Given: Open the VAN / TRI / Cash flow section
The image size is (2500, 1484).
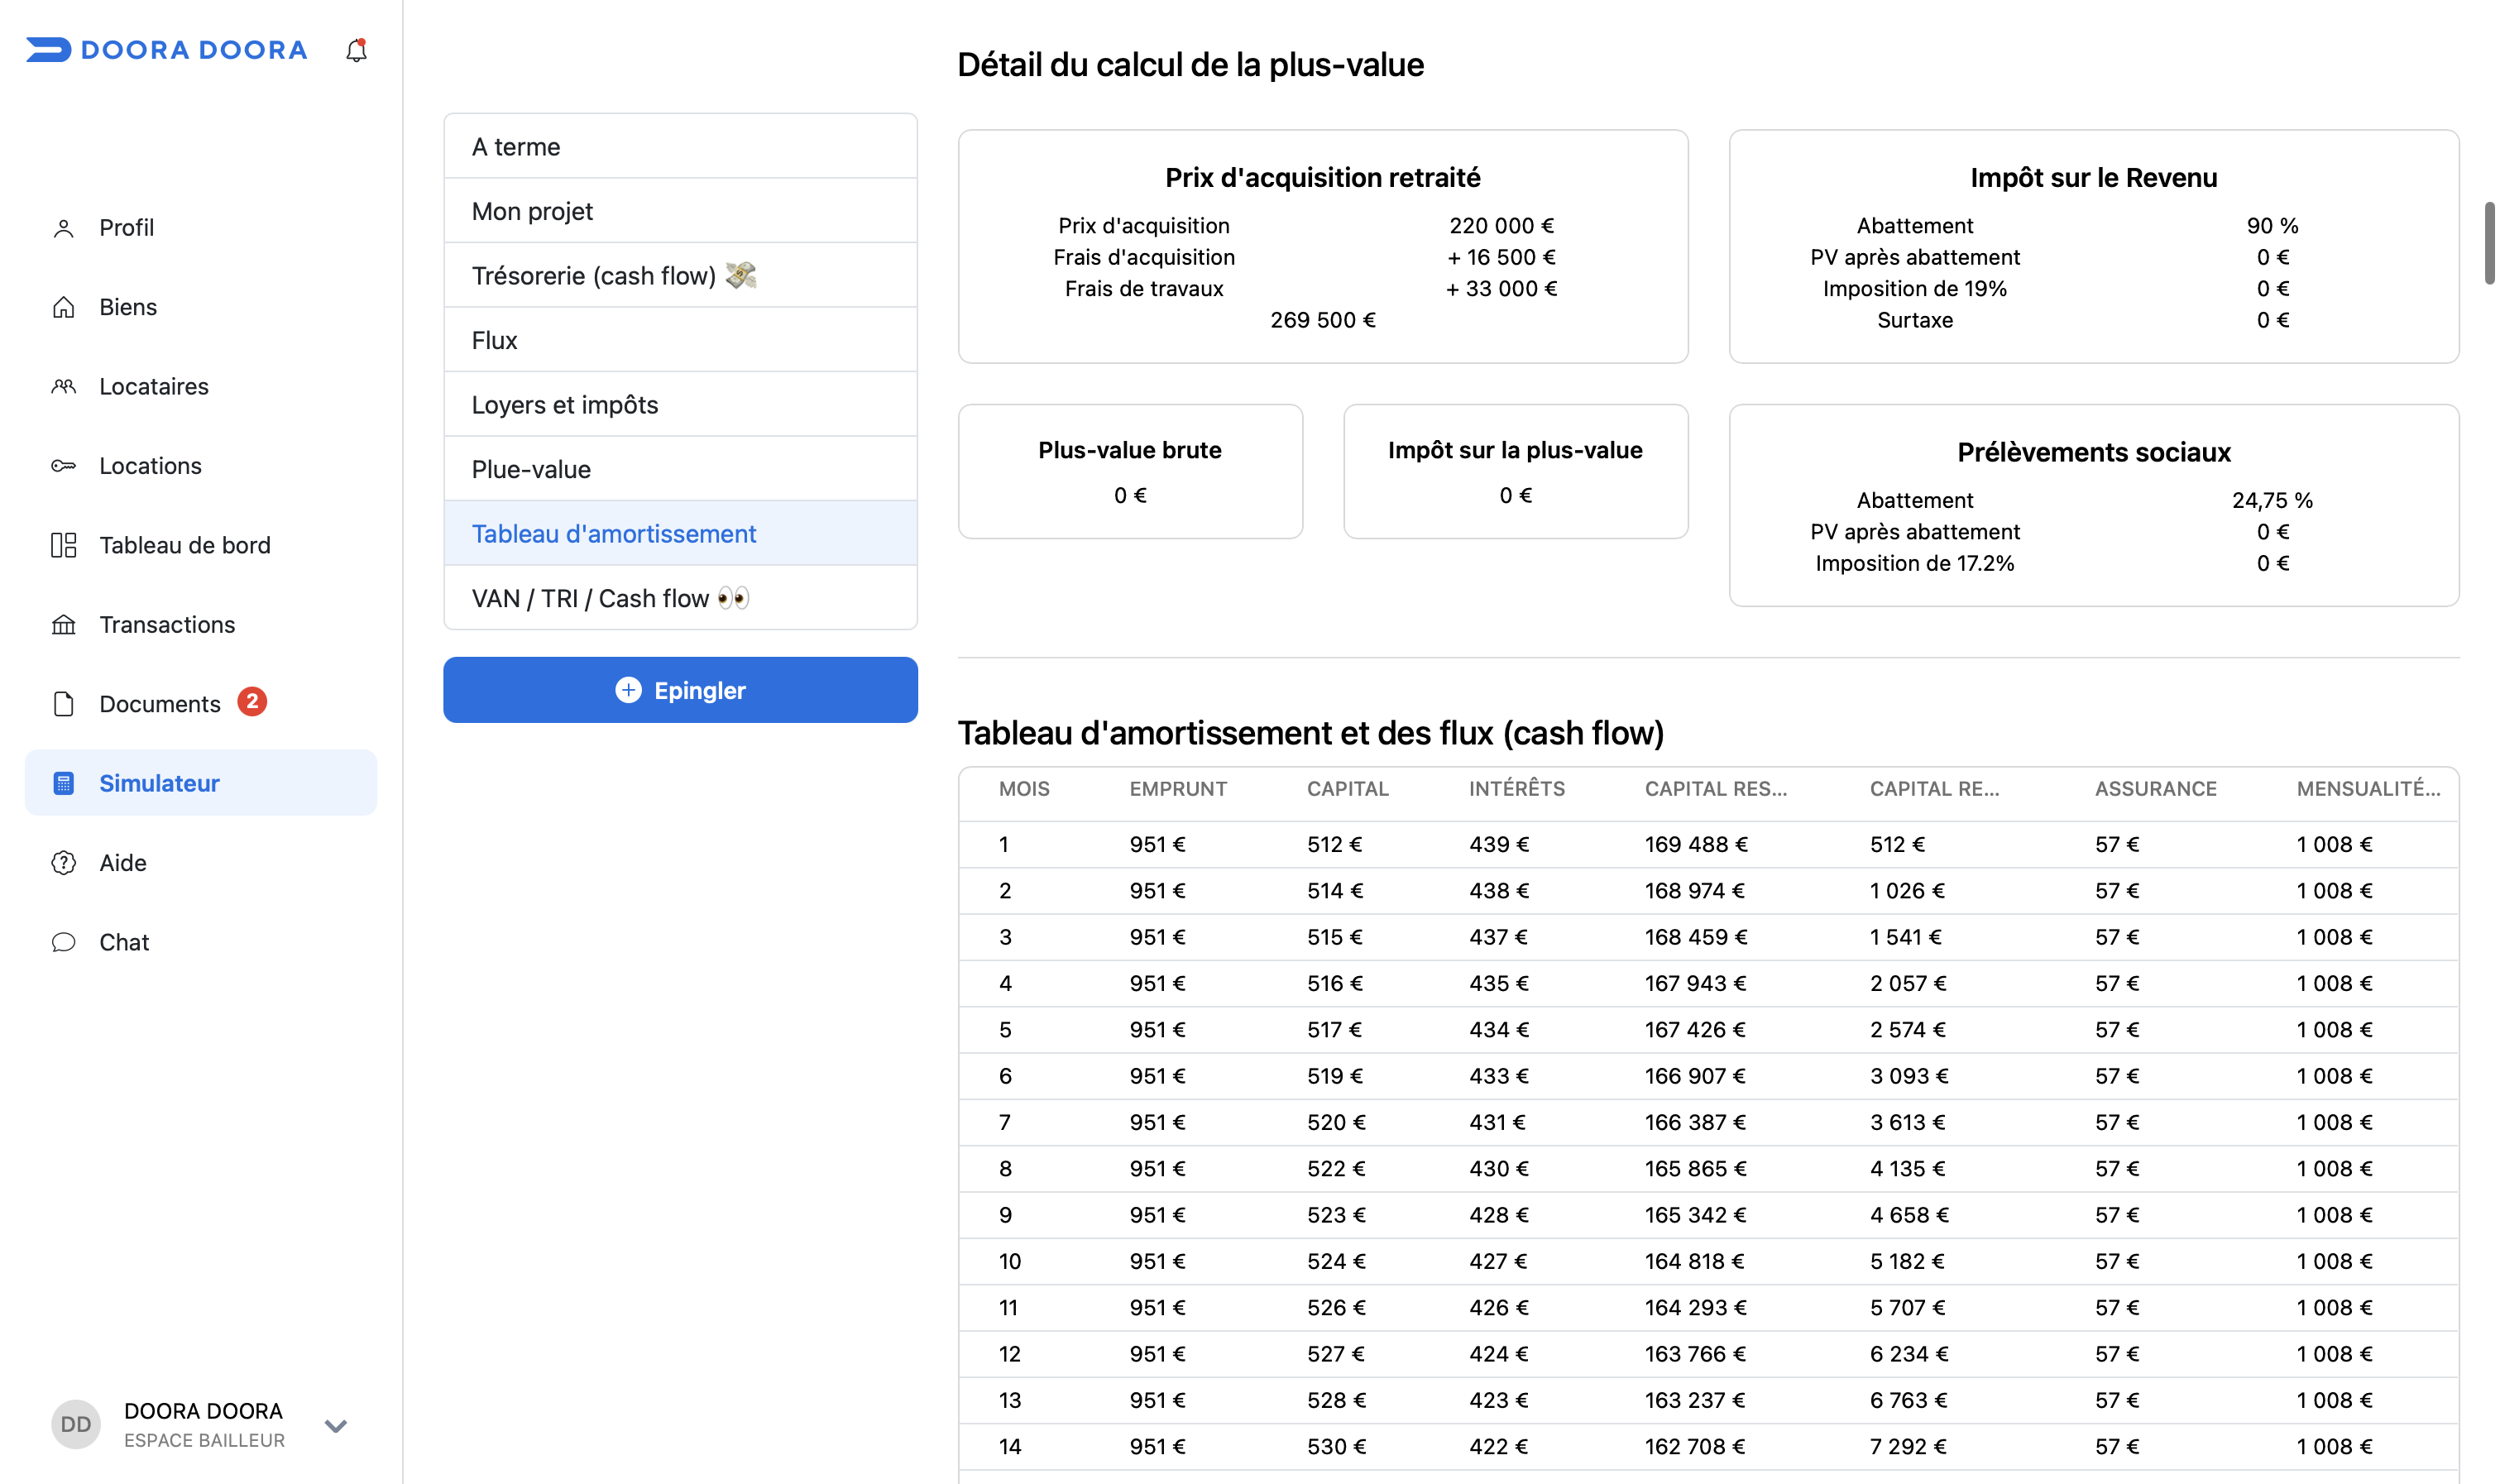Looking at the screenshot, I should click(x=680, y=598).
